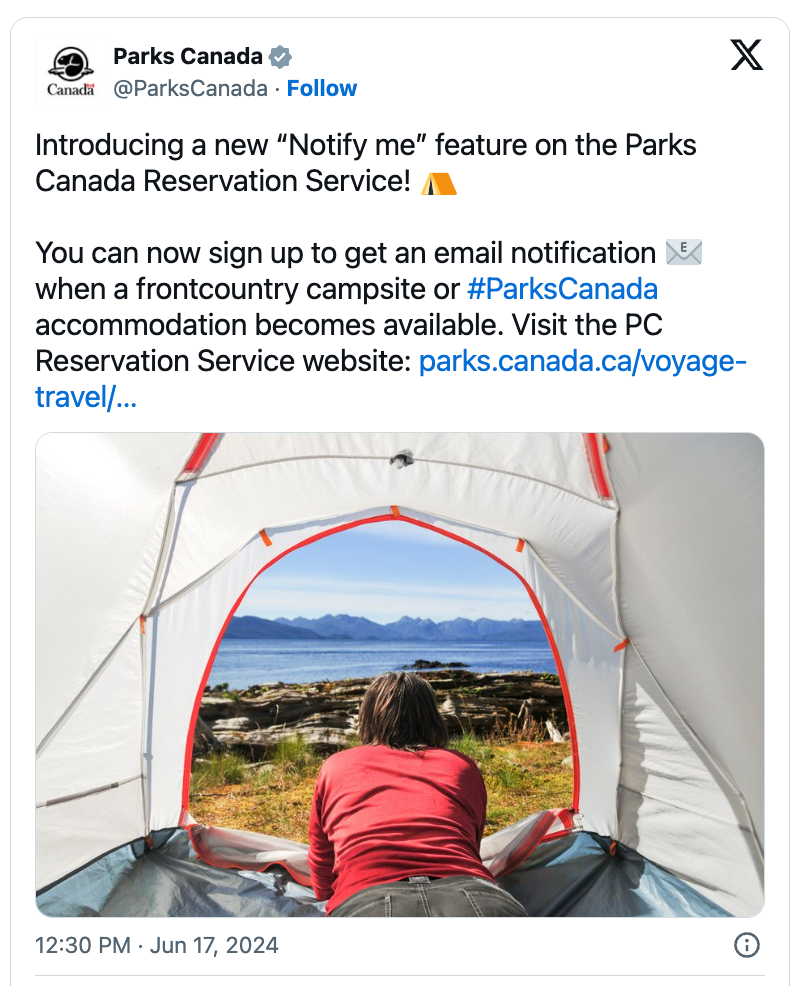The image size is (812, 986).
Task: Click the X logo in the corner
Action: (x=747, y=55)
